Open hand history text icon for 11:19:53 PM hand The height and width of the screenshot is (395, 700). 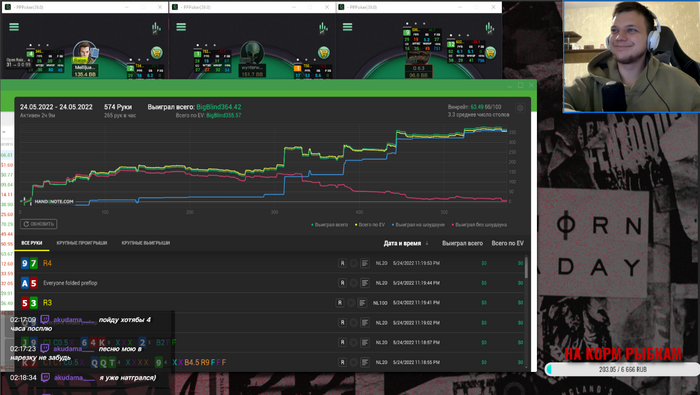365,263
